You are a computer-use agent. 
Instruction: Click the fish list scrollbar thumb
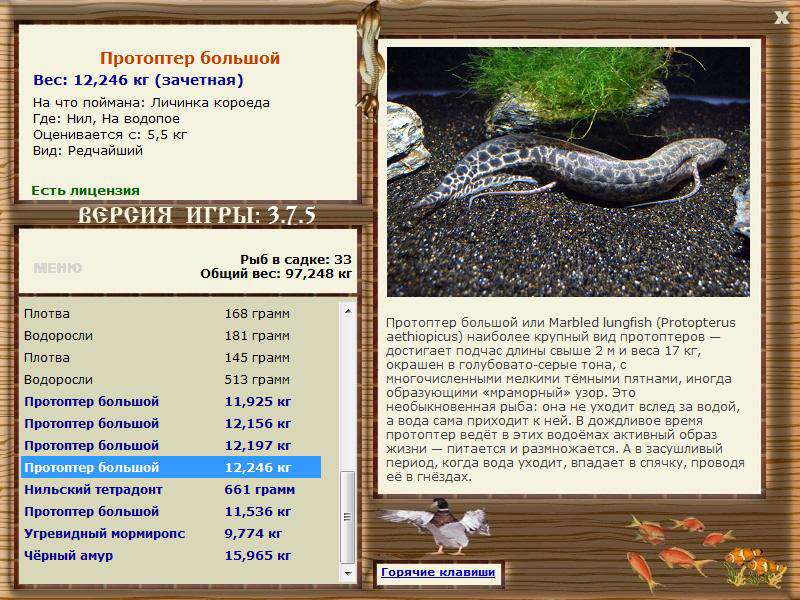point(347,517)
